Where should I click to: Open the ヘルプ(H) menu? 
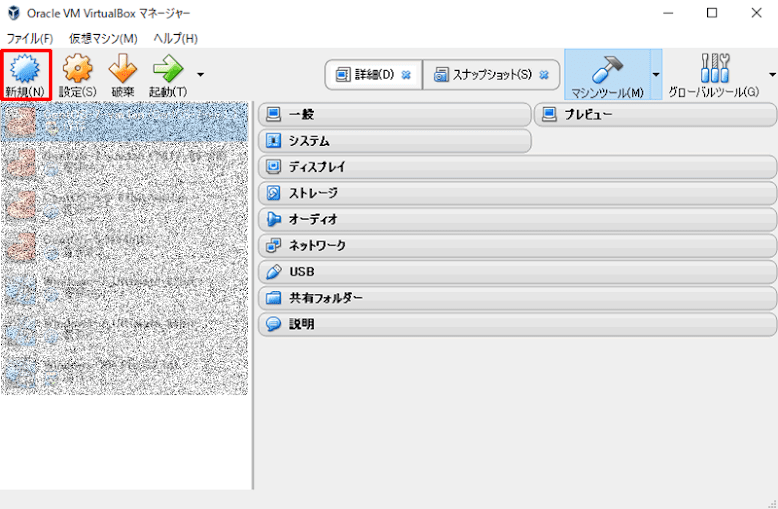click(176, 38)
